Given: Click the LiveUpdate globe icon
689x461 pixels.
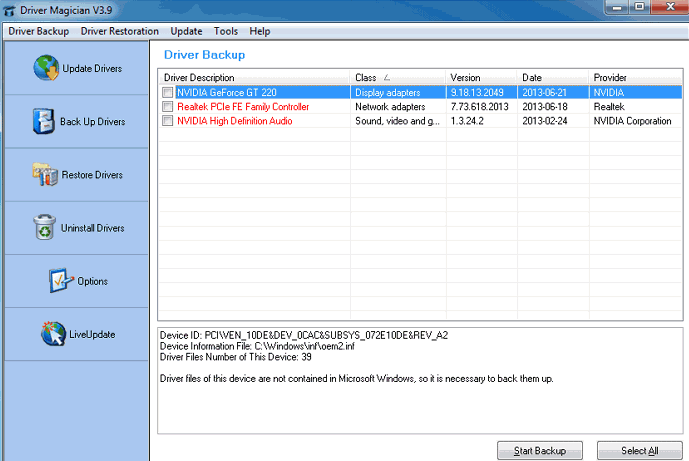Looking at the screenshot, I should pyautogui.click(x=53, y=334).
